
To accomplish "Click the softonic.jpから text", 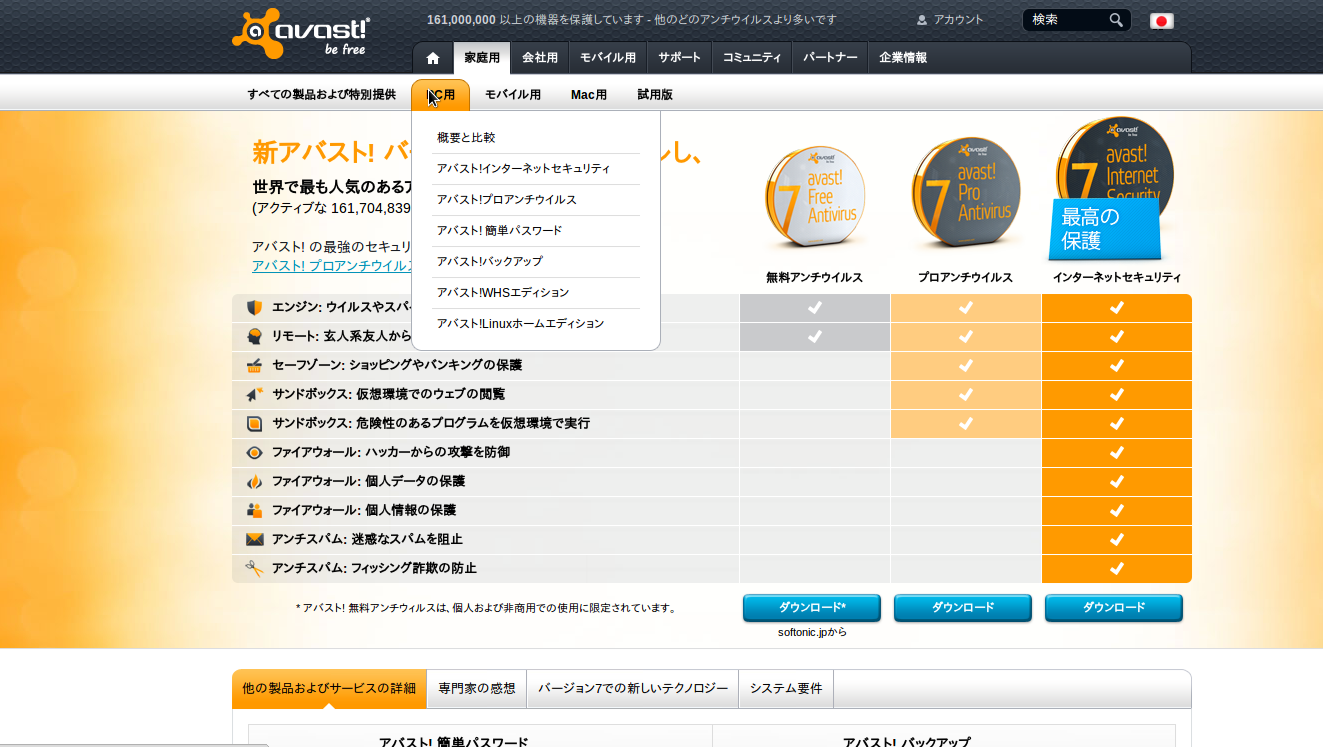I will click(x=812, y=632).
